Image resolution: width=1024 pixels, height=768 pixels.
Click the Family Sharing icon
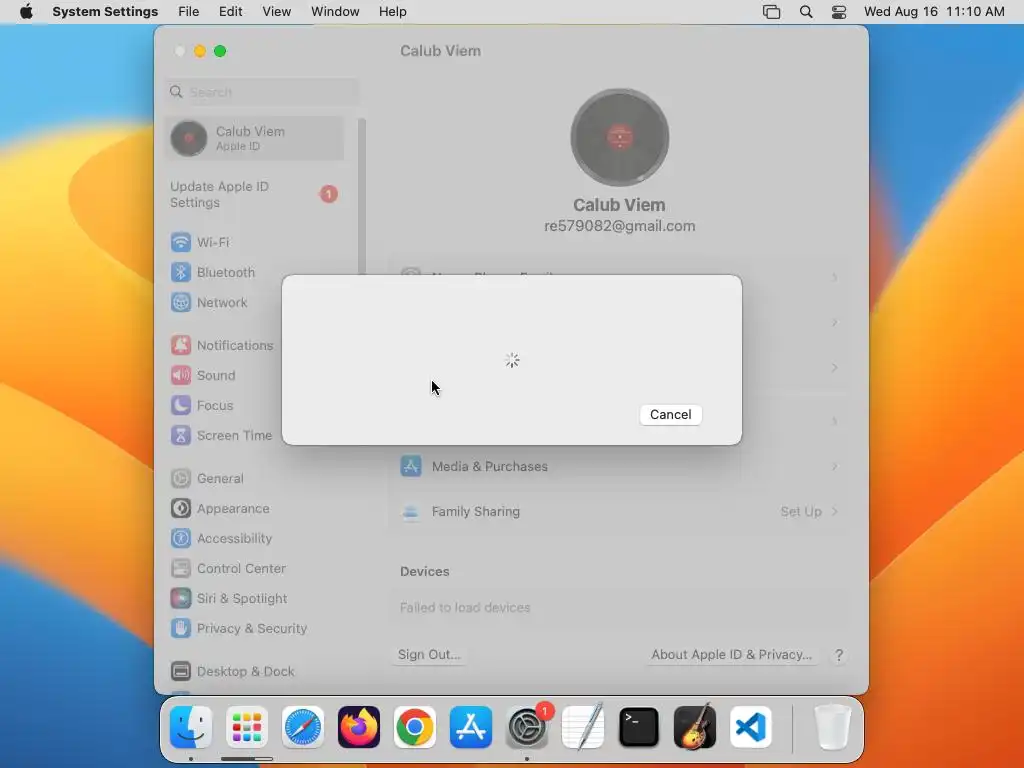[411, 511]
